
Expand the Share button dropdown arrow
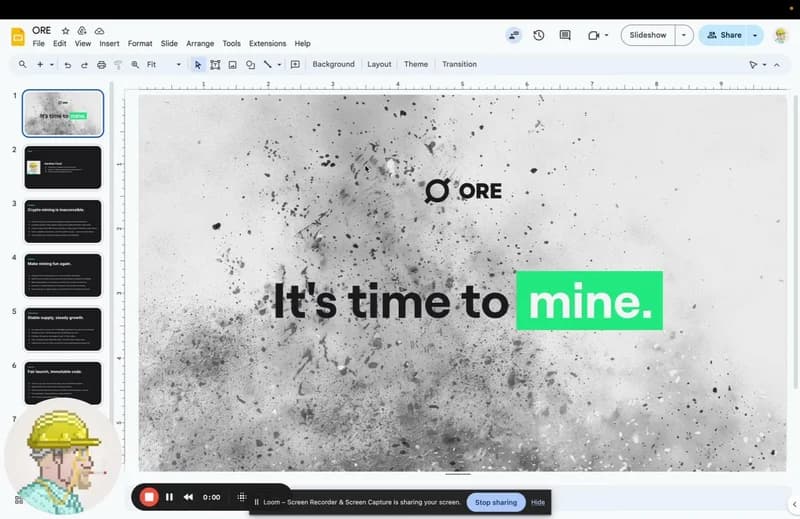coord(756,35)
